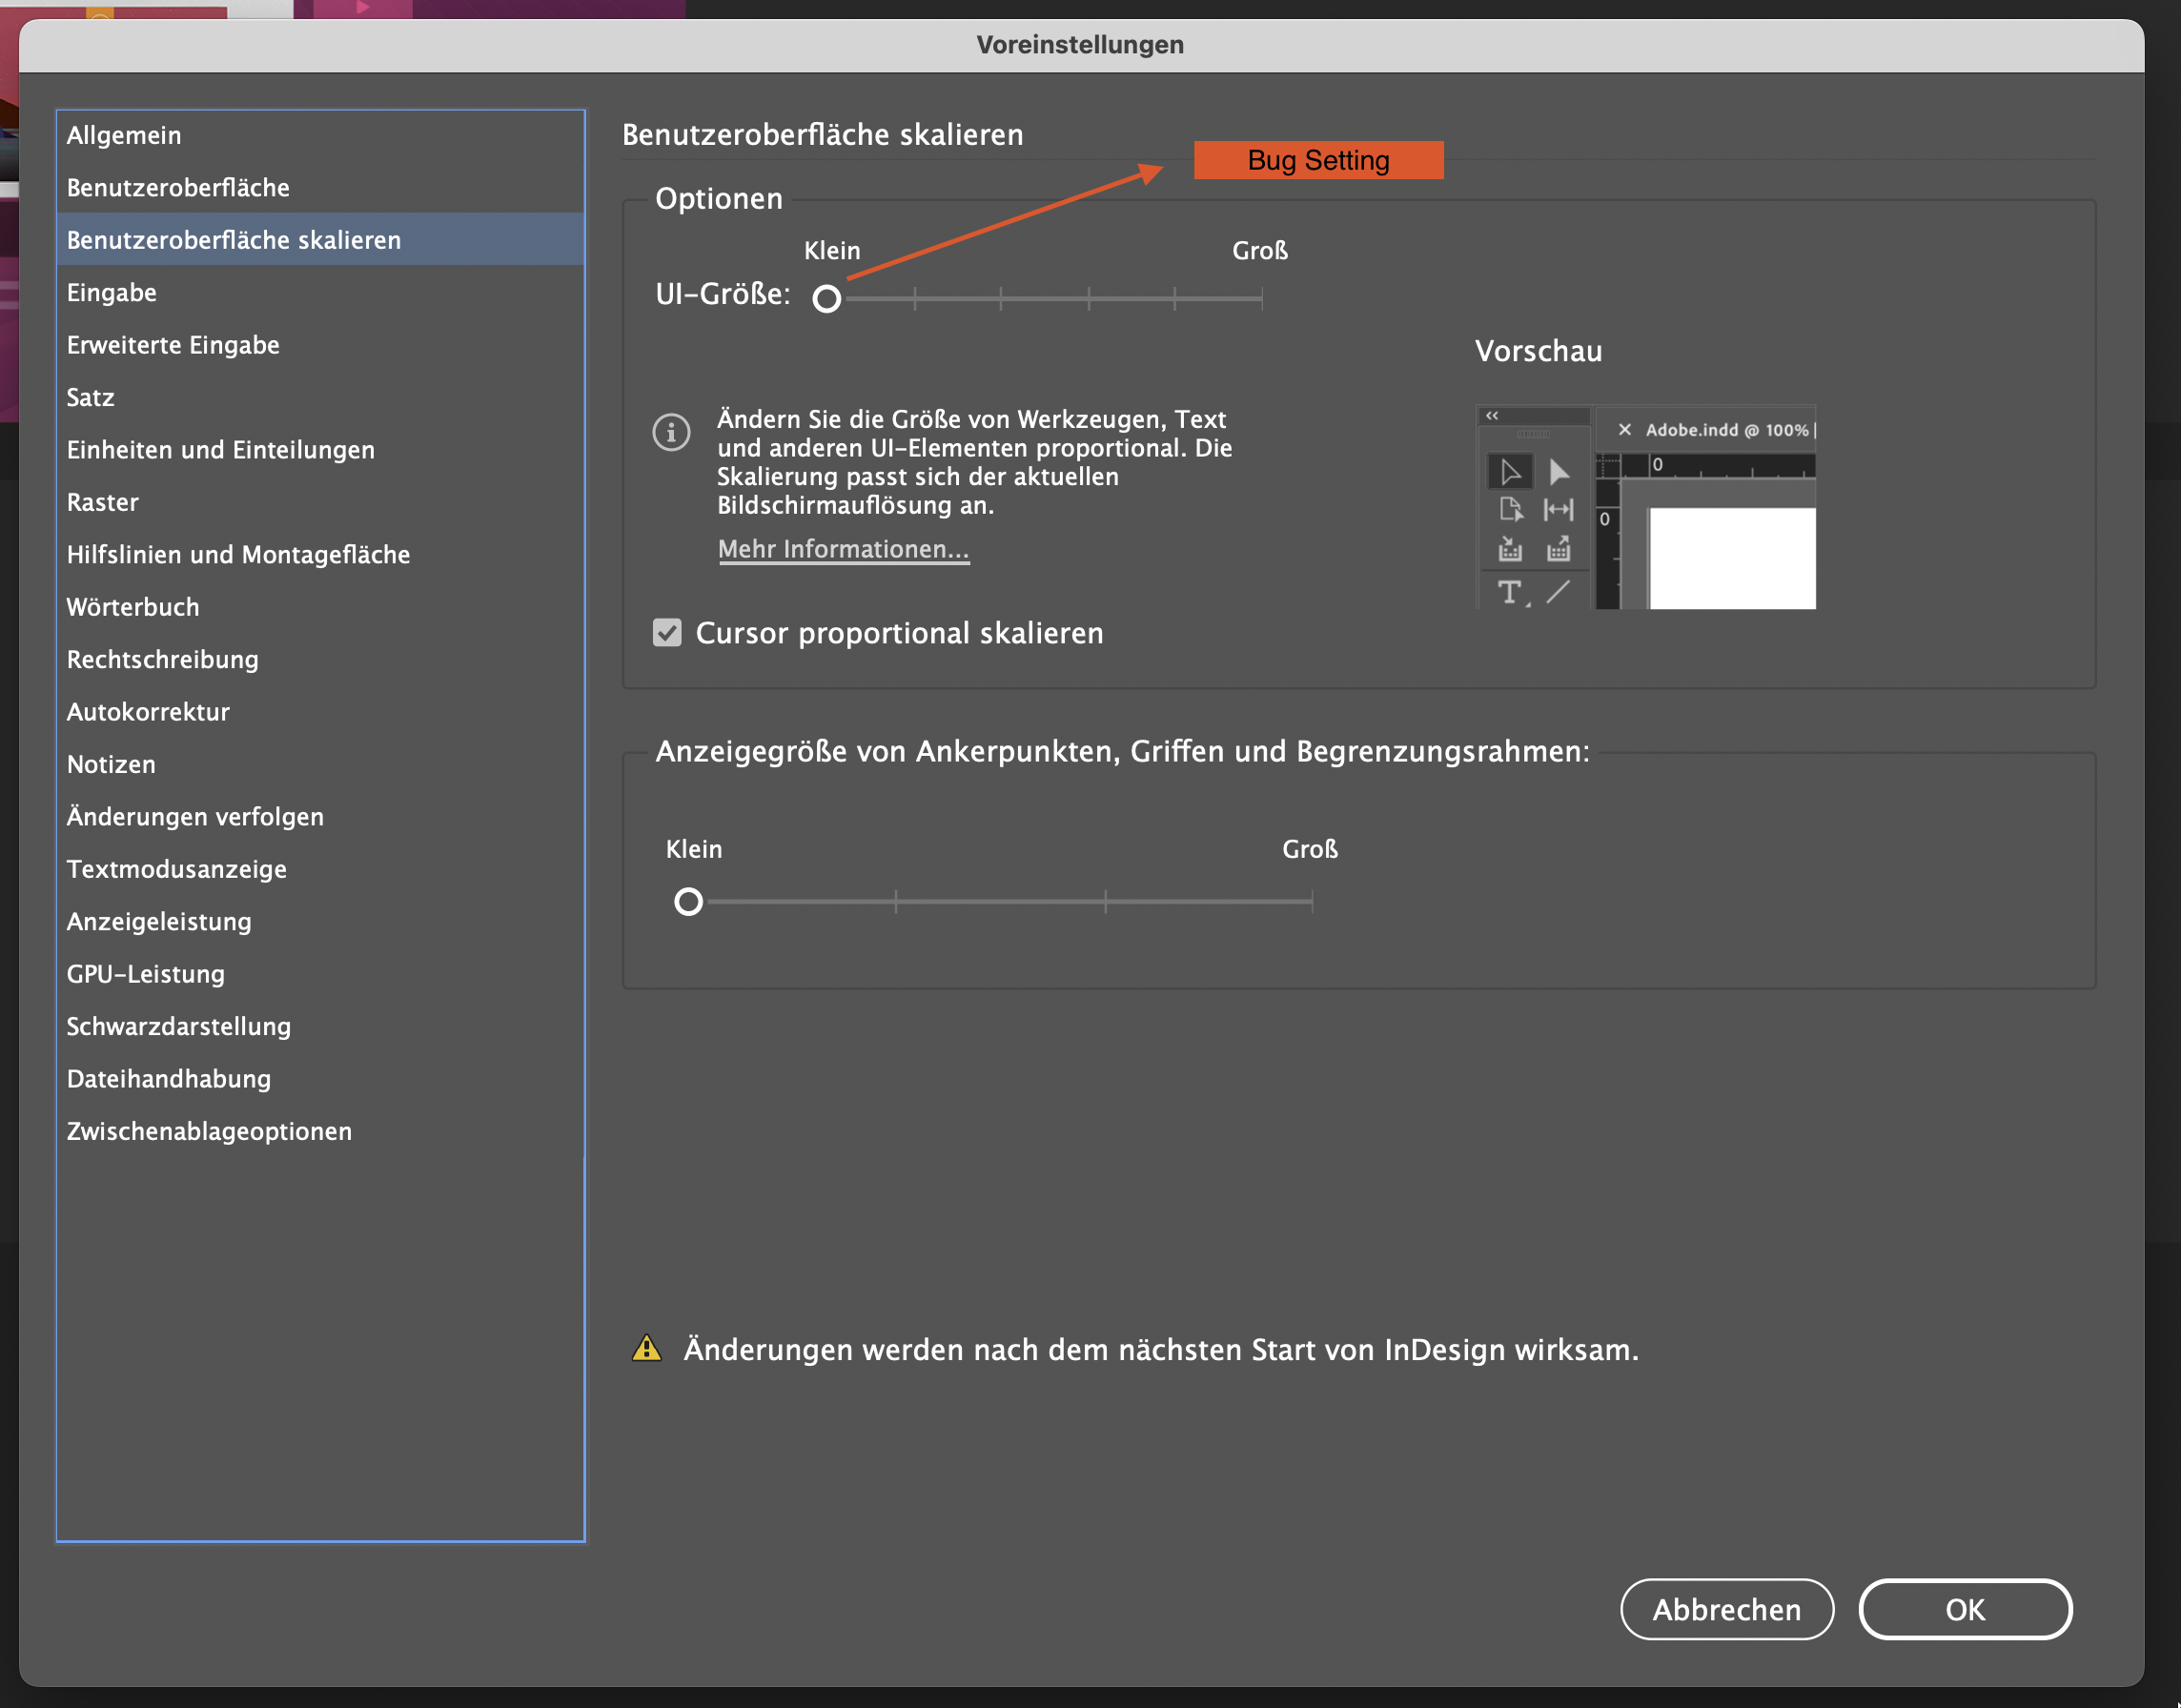The image size is (2181, 1708).
Task: Click the Page tool icon in the preview
Action: 1513,510
